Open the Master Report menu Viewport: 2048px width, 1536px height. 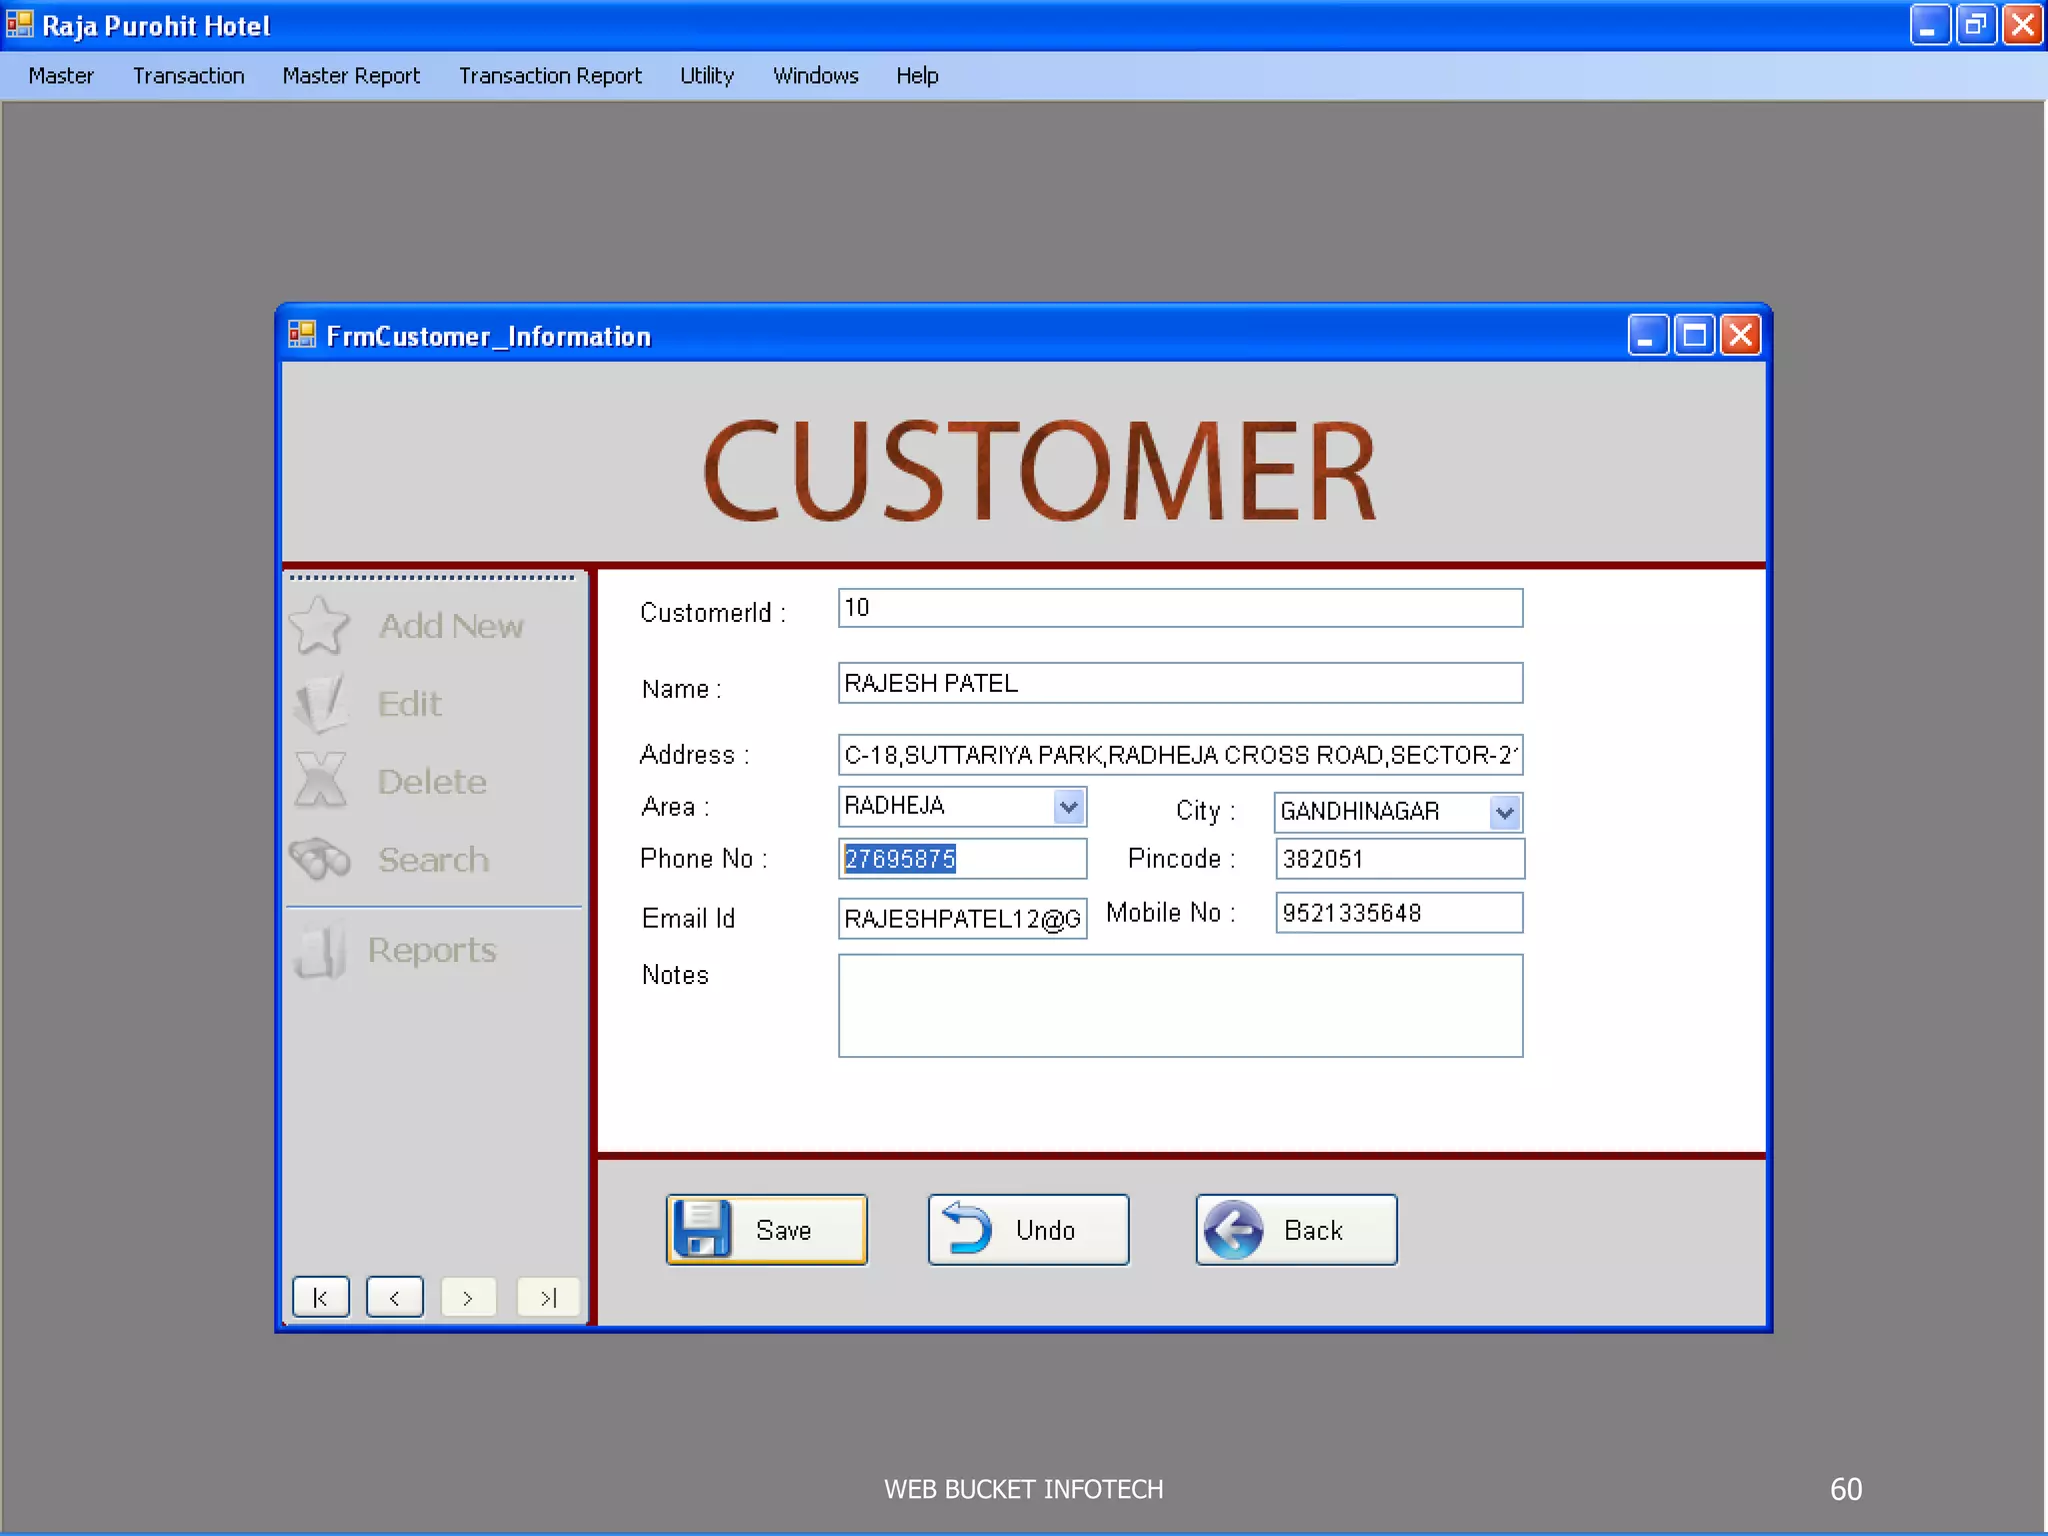tap(351, 76)
